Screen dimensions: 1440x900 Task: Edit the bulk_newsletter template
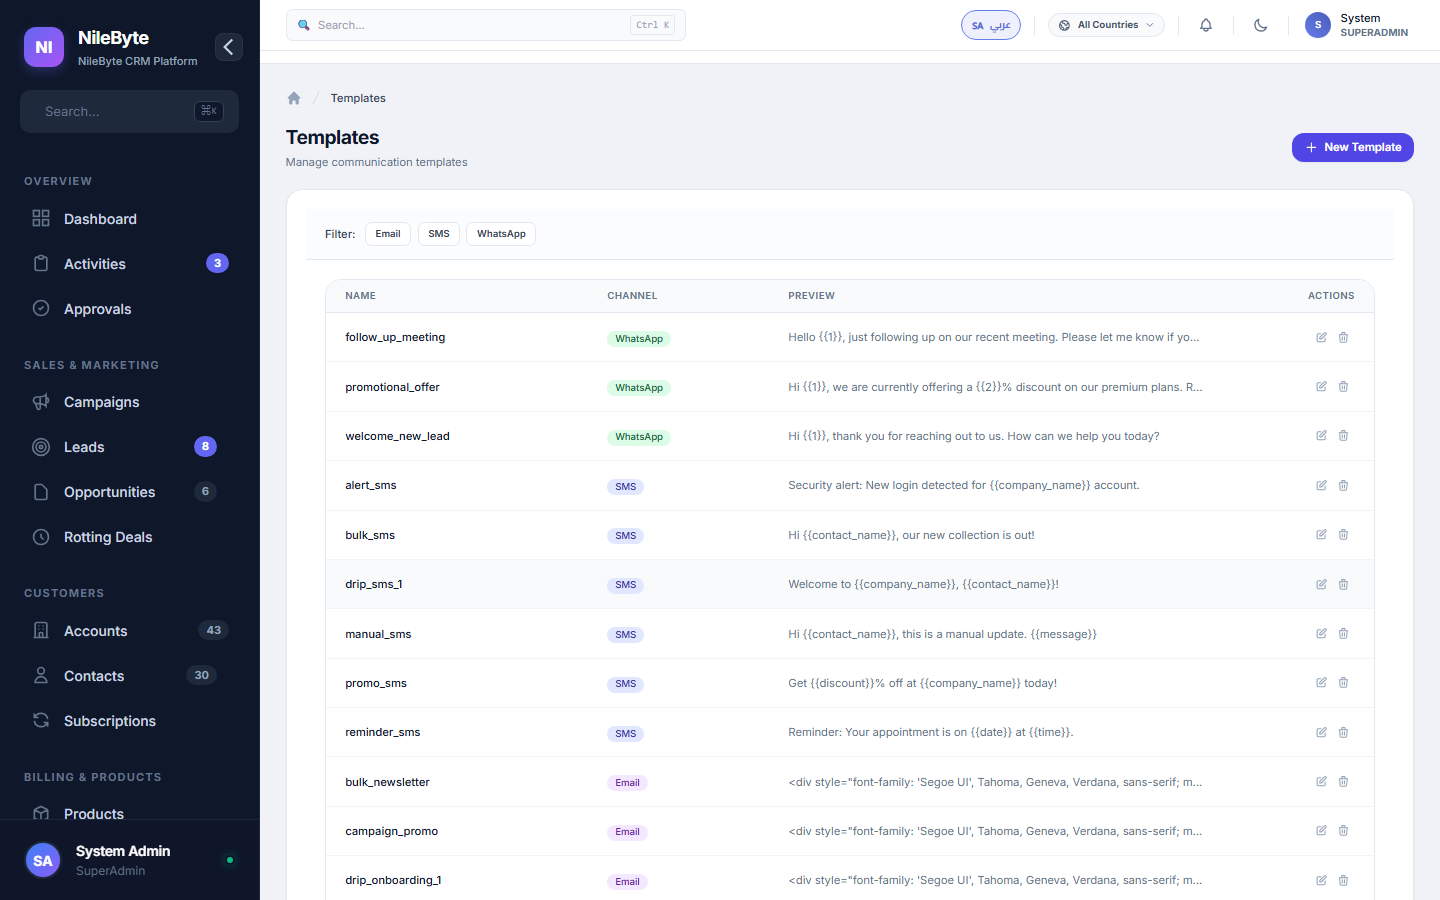1321,782
